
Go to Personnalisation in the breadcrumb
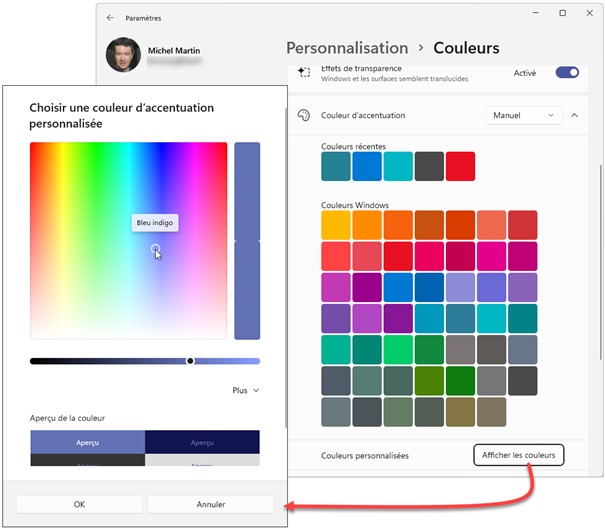point(347,48)
